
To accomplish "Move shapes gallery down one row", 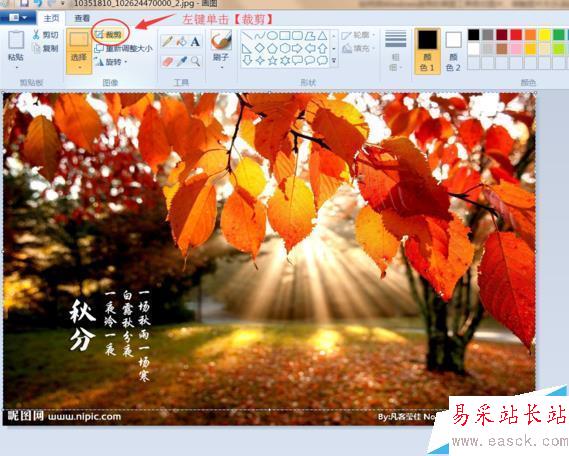I will tap(334, 48).
